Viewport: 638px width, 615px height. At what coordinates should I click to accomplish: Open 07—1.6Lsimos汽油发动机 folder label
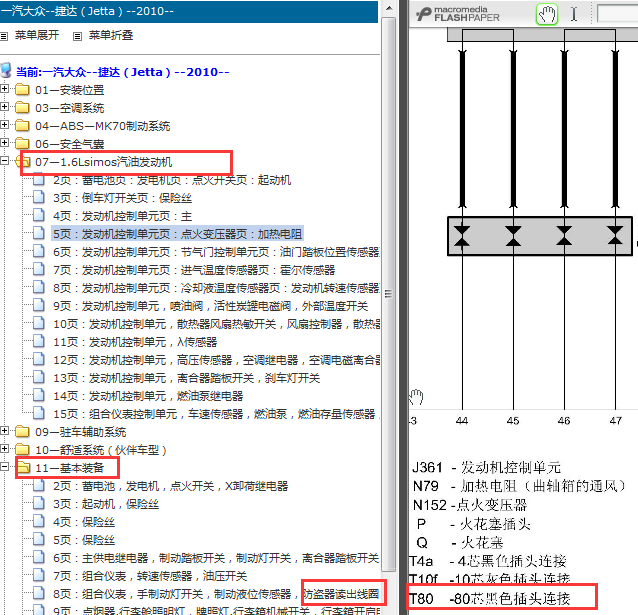pyautogui.click(x=103, y=162)
